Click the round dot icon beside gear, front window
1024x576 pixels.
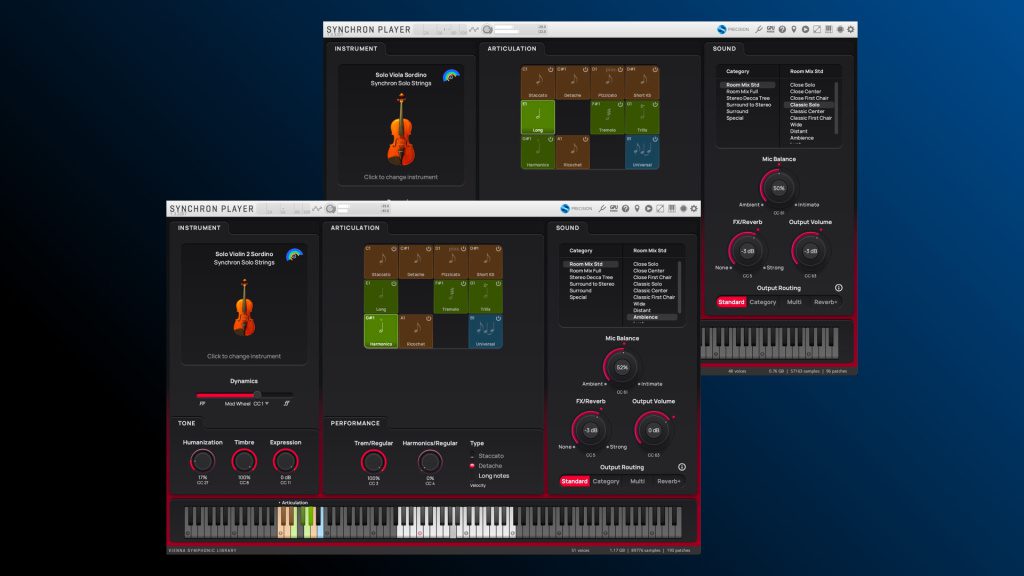(683, 208)
